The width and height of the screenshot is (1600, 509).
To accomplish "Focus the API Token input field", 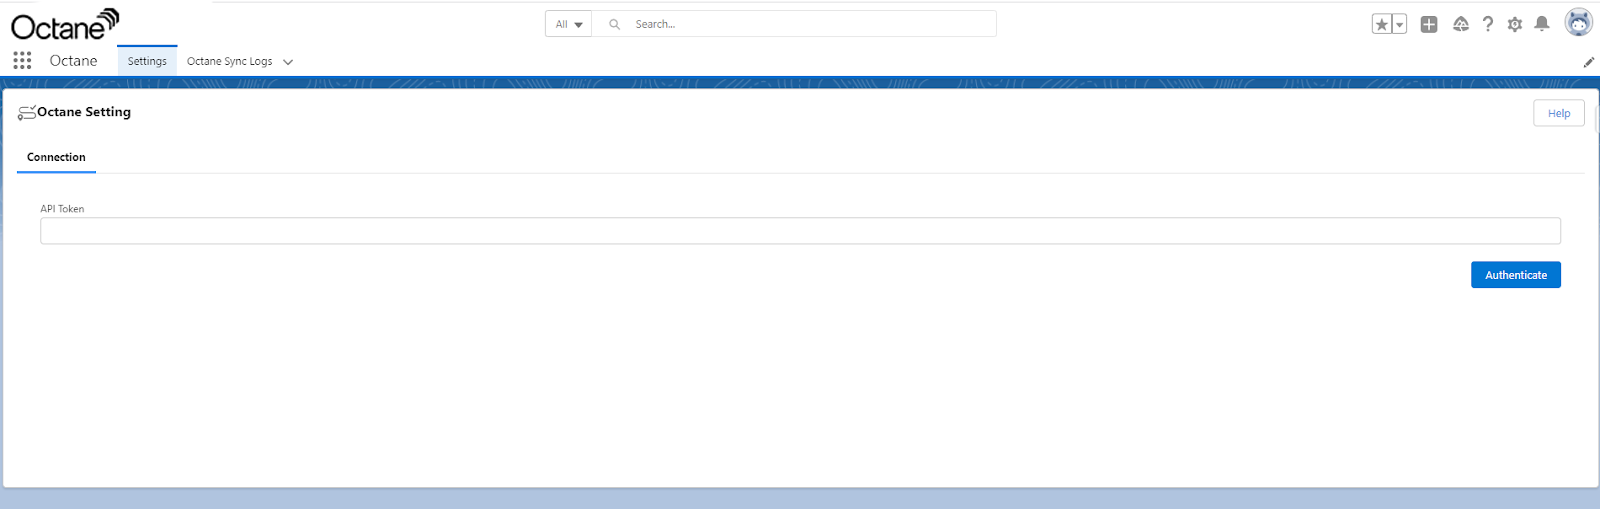I will point(800,231).
